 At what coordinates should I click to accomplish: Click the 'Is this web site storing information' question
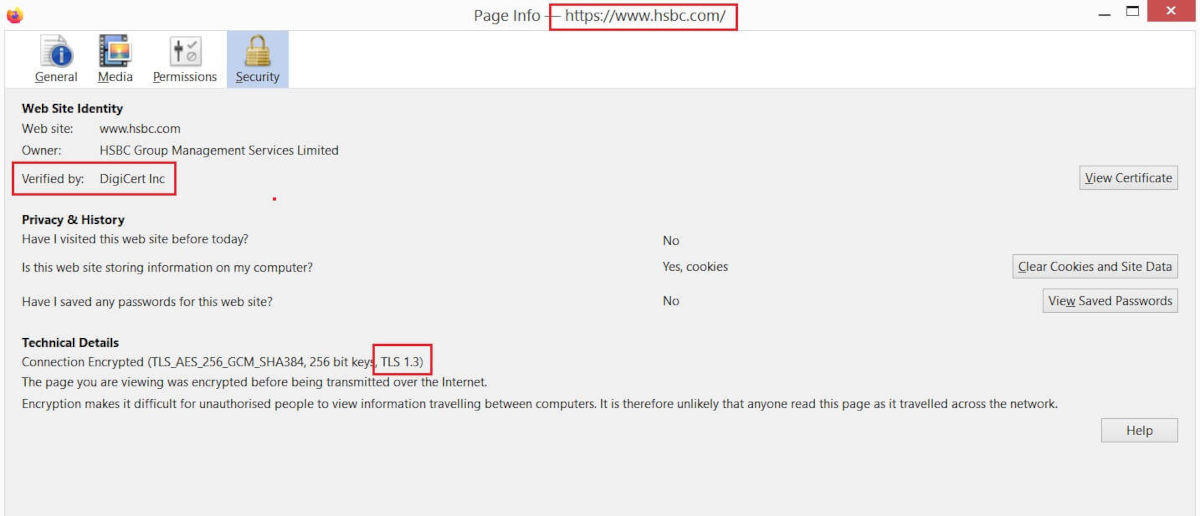click(167, 267)
